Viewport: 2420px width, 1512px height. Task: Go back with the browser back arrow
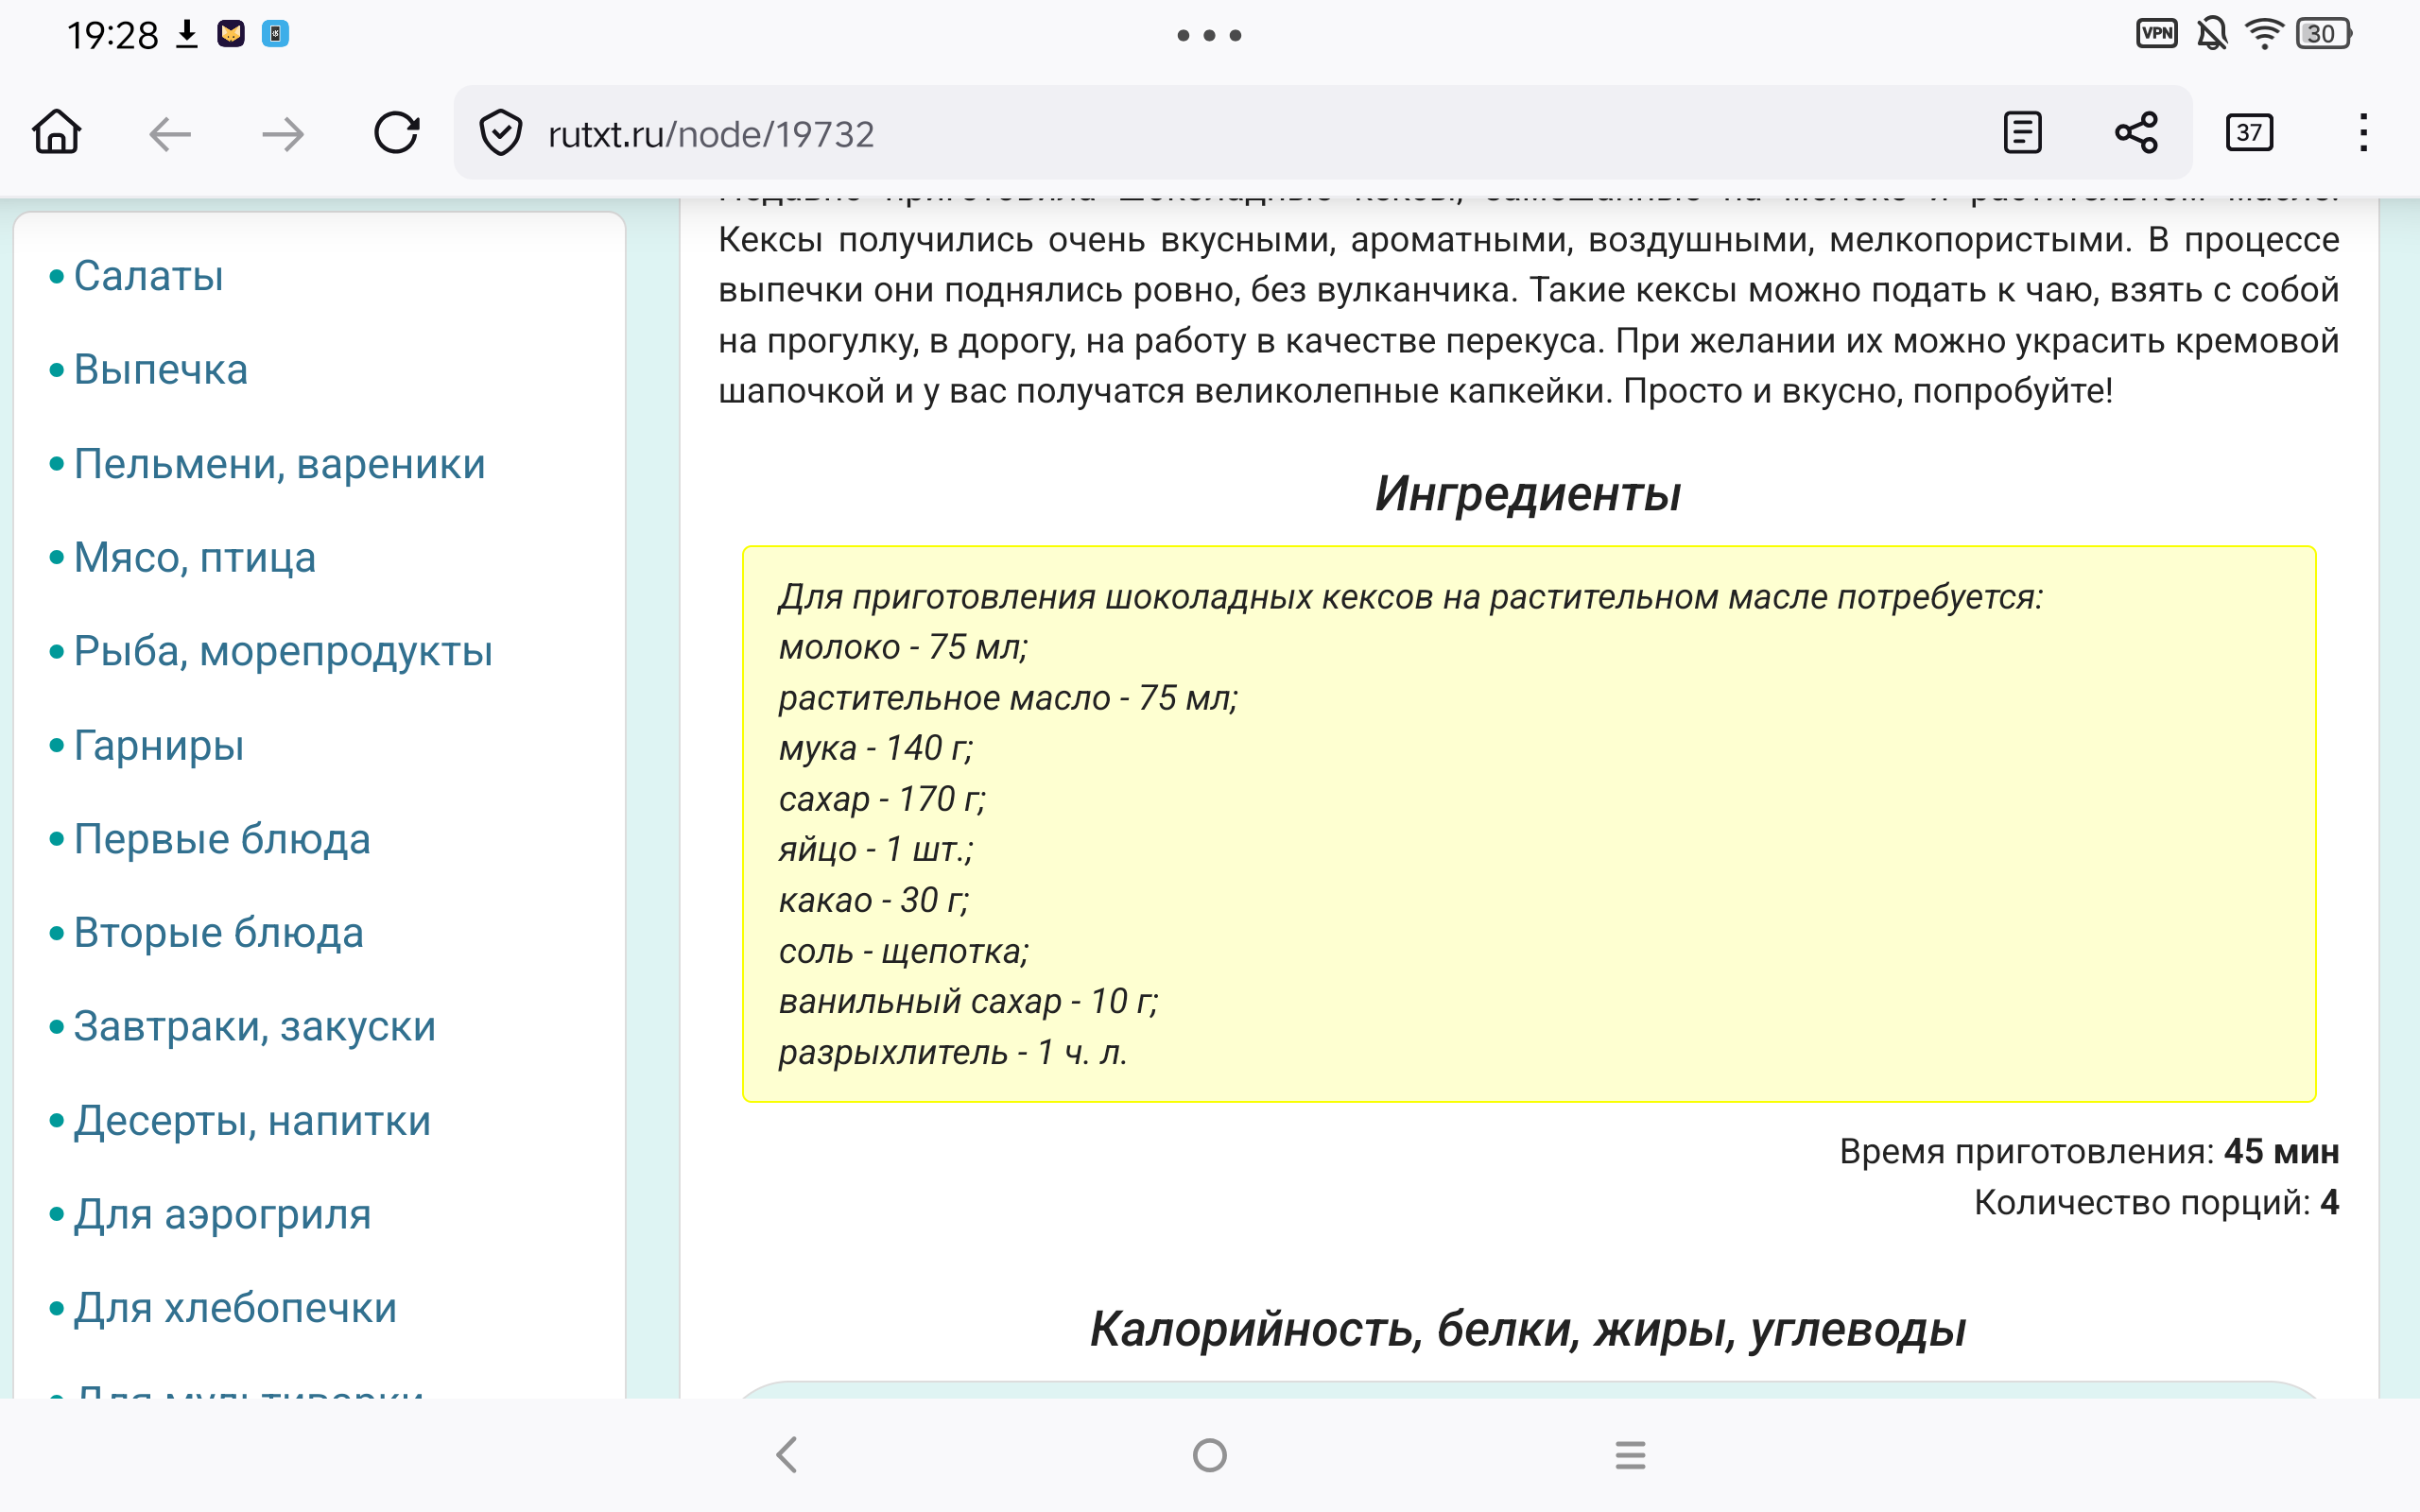click(170, 133)
